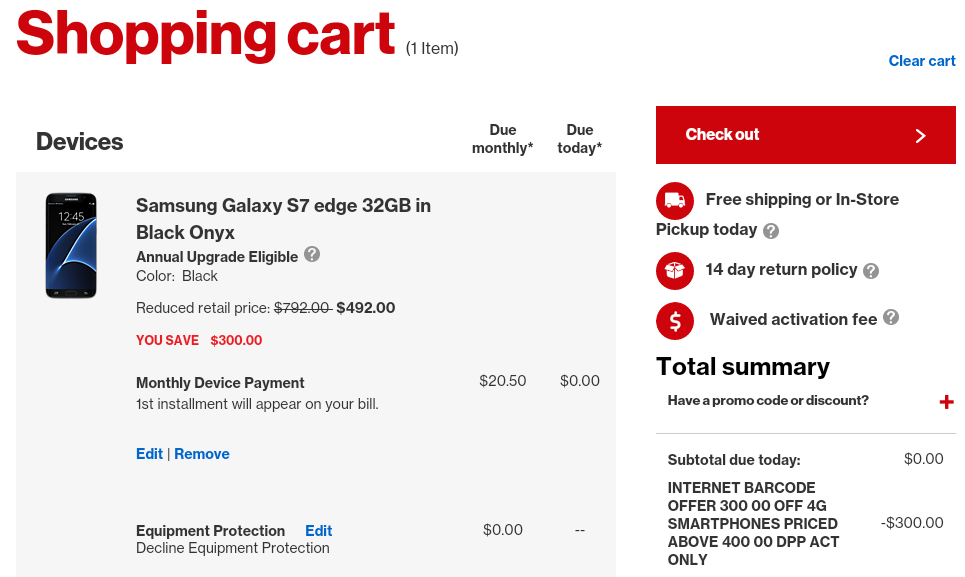Click the Galaxy S7 edge phone thumbnail
Screen dimensions: 965x577
[71, 246]
